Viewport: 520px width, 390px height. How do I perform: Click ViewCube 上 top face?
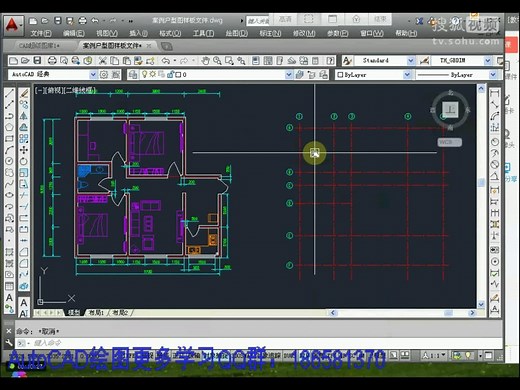pyautogui.click(x=450, y=109)
